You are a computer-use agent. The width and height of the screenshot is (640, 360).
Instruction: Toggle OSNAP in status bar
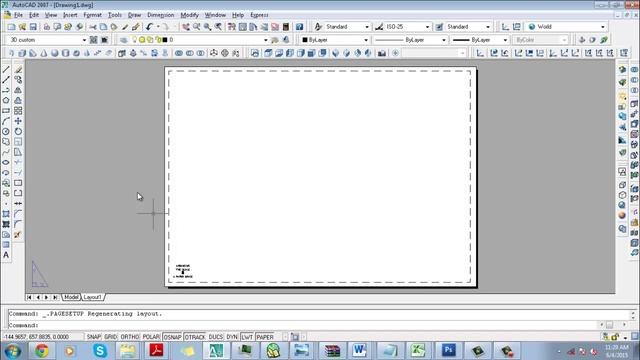[172, 337]
